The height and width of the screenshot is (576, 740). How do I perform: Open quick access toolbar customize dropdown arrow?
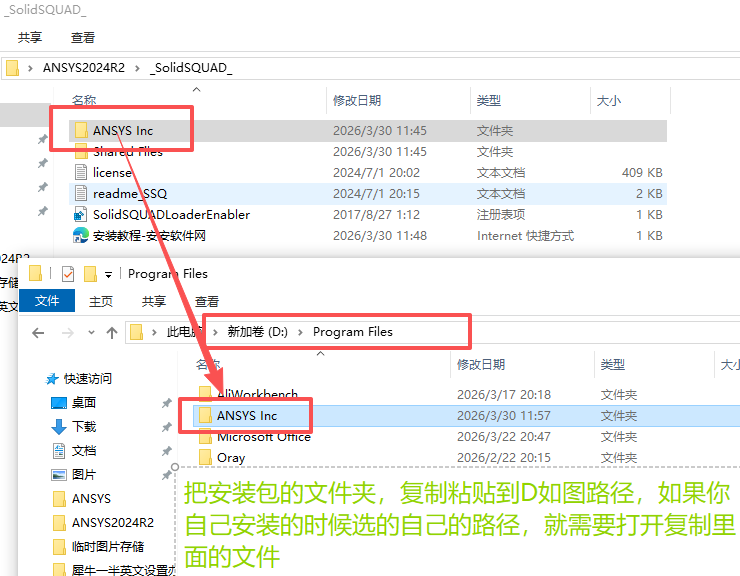point(109,275)
